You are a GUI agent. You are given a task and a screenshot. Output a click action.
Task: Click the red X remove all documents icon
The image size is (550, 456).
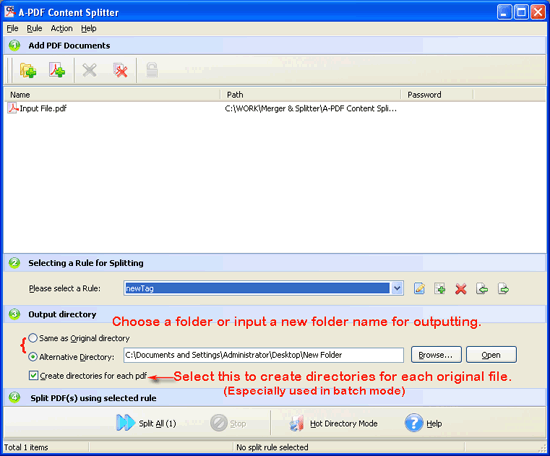tap(121, 71)
